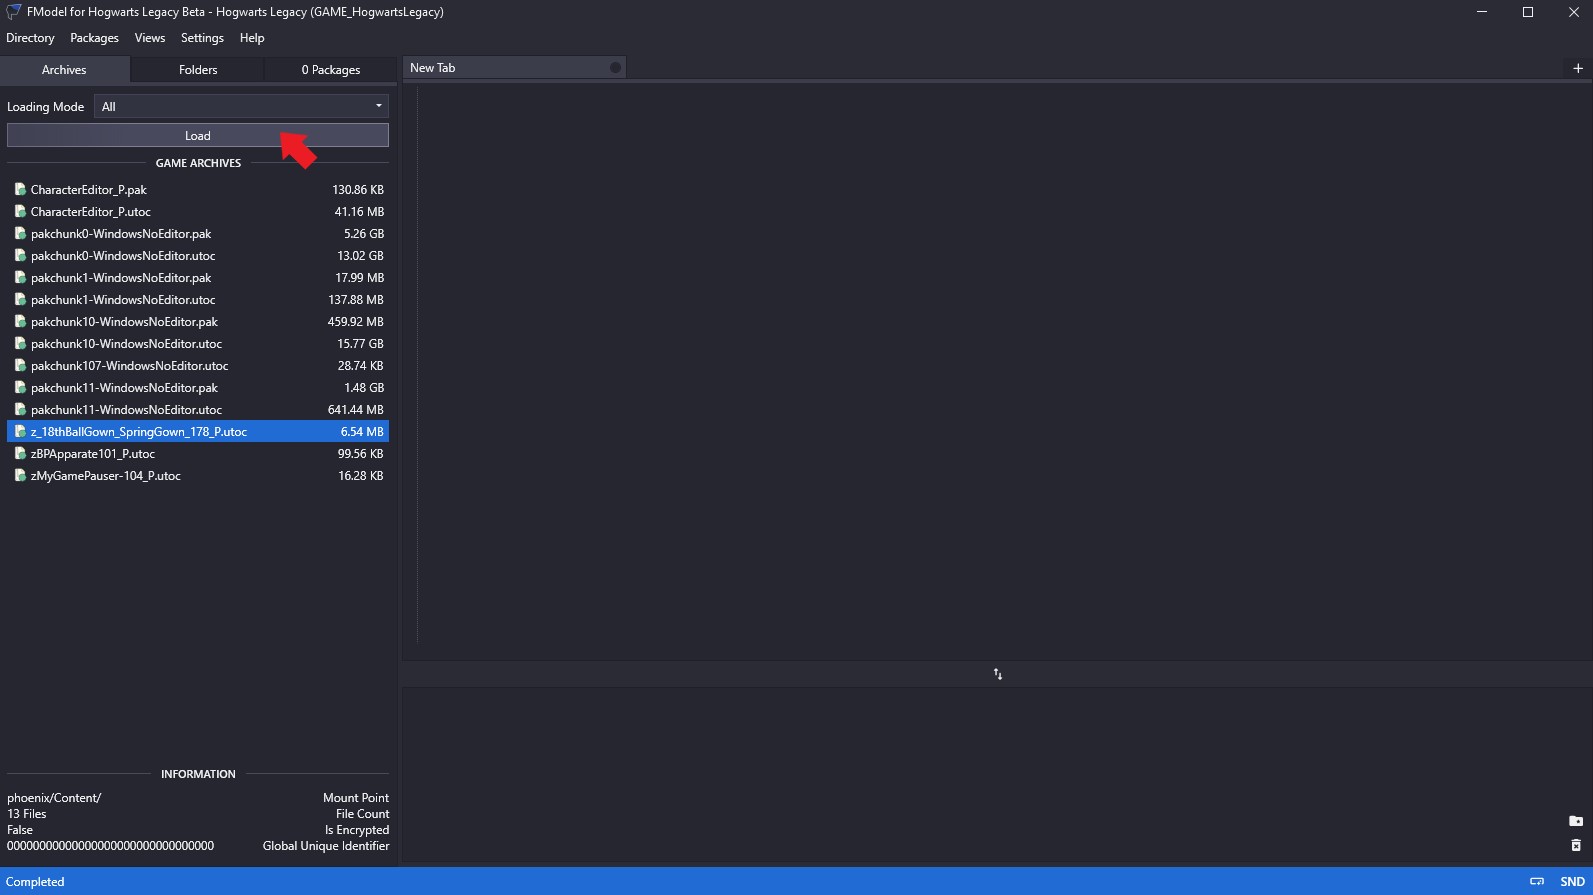Click the Loading Mode label
The height and width of the screenshot is (895, 1593).
pos(46,107)
